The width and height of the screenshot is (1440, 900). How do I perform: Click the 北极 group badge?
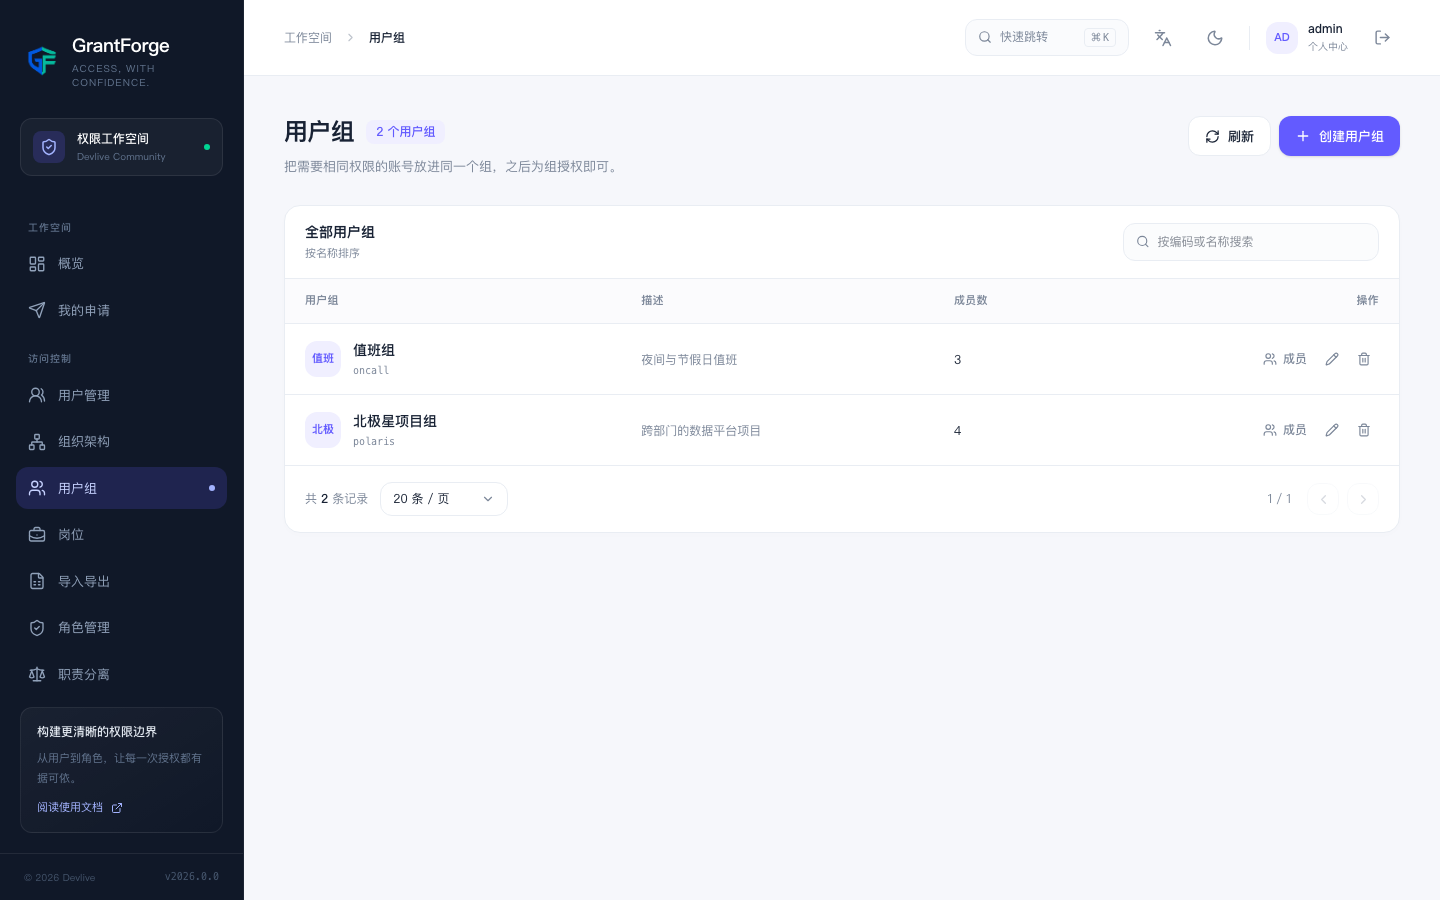pyautogui.click(x=323, y=430)
